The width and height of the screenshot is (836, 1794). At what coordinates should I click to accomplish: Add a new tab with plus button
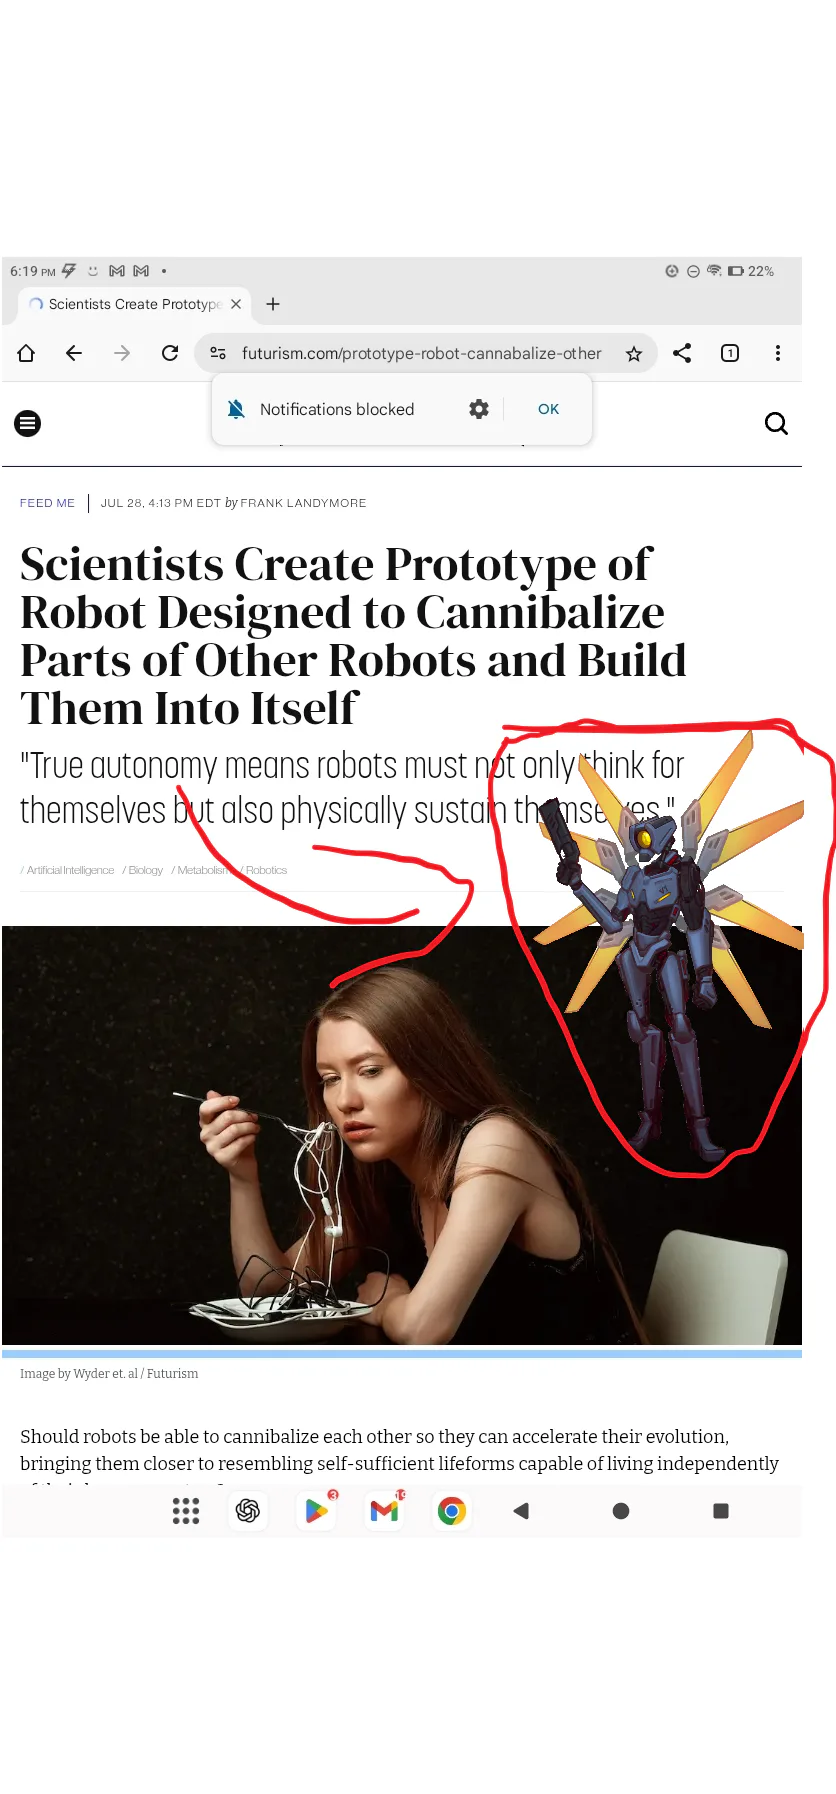tap(273, 304)
